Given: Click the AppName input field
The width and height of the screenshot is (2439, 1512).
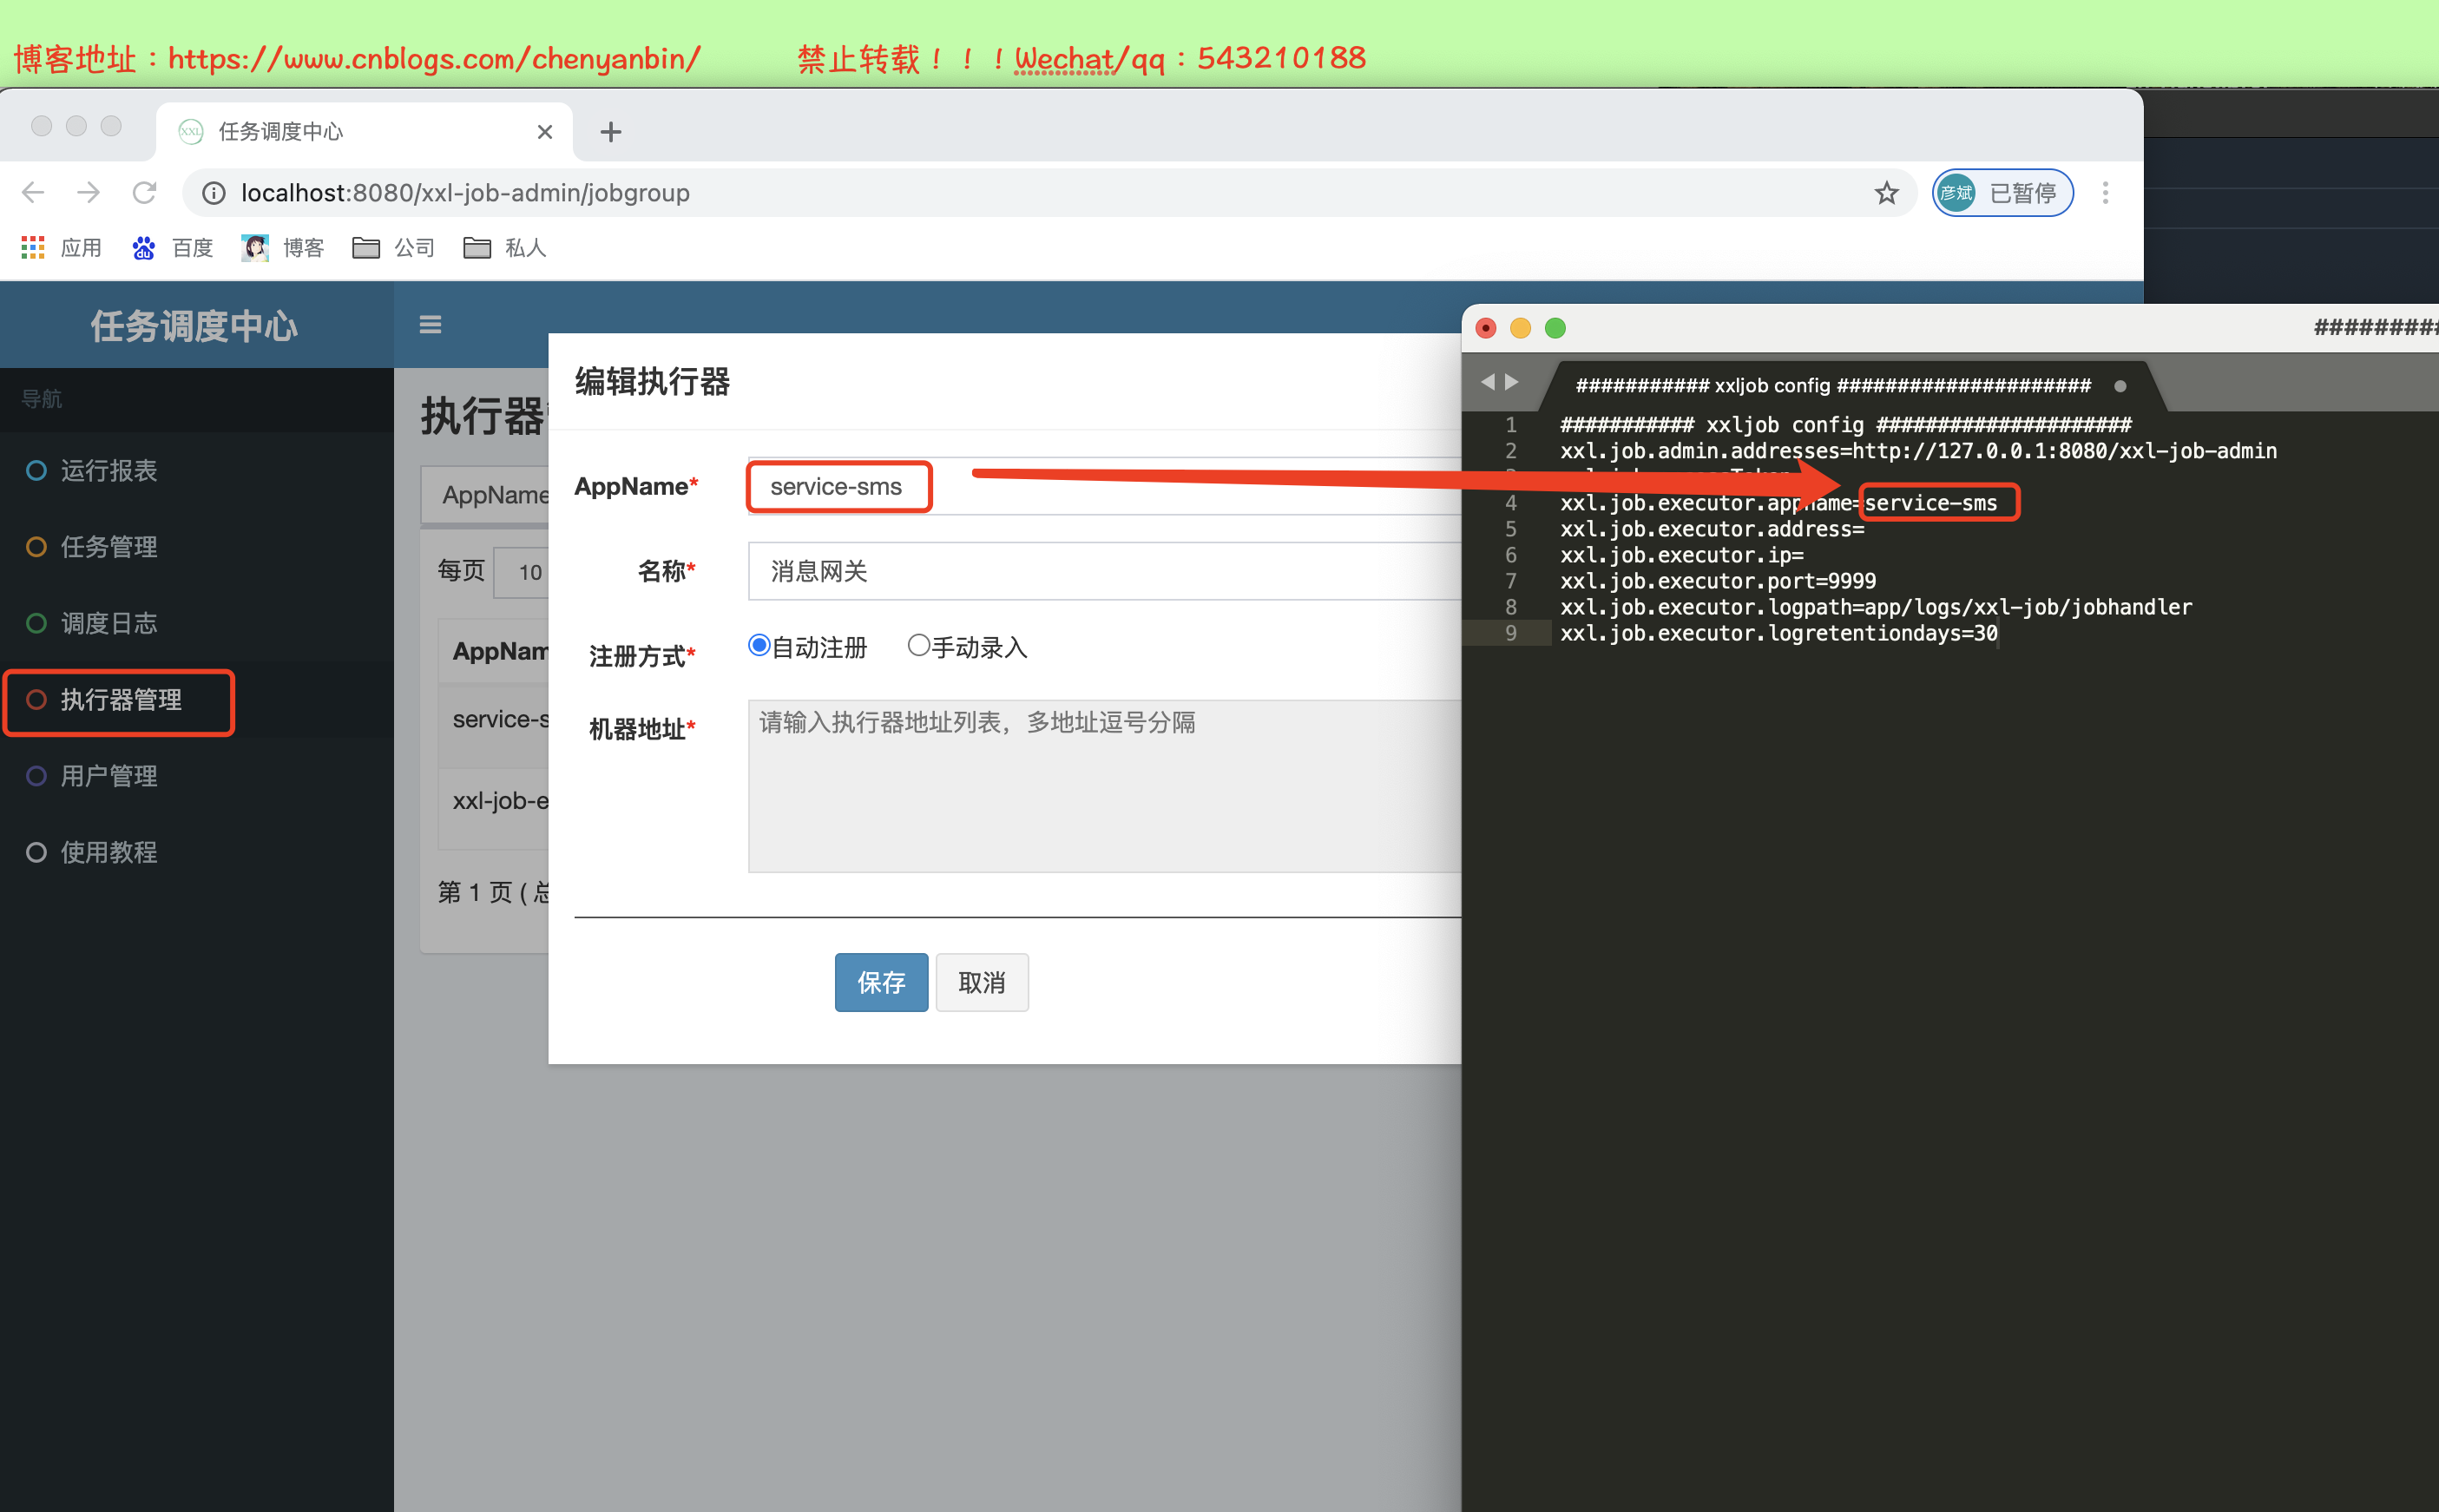Looking at the screenshot, I should click(x=838, y=486).
